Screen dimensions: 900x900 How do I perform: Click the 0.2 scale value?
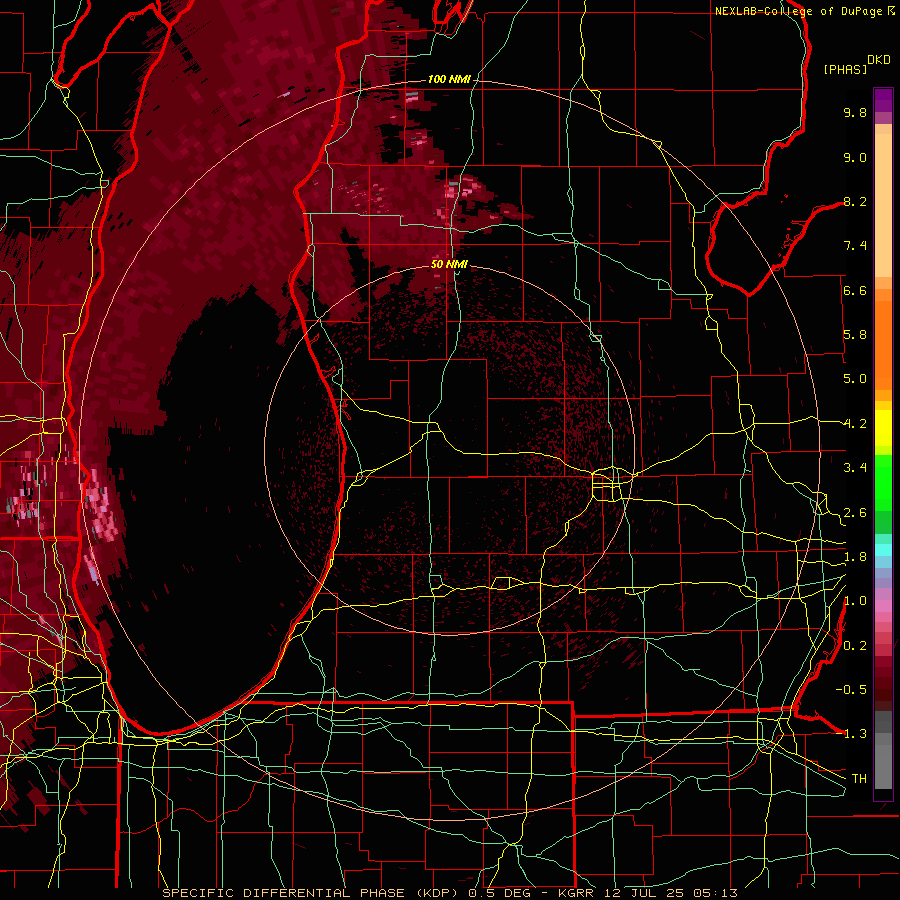click(x=855, y=646)
